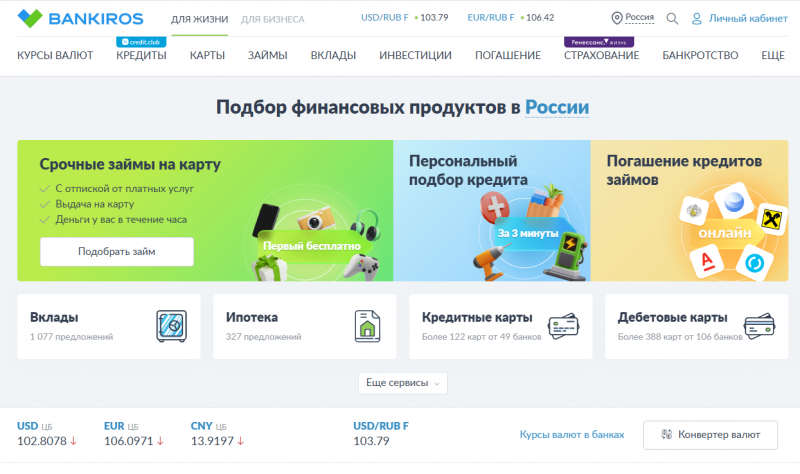Change city via the Россия heading link
The height and width of the screenshot is (474, 800).
coord(557,108)
